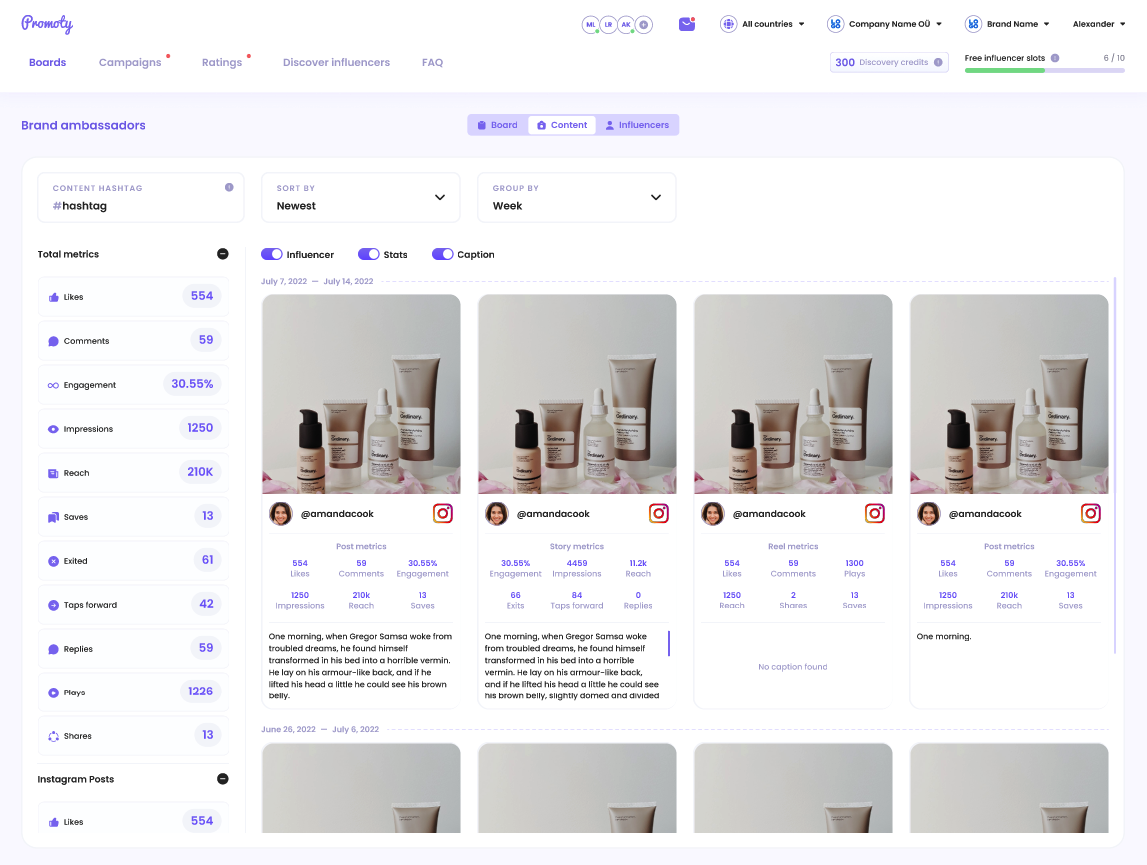Image resolution: width=1147 pixels, height=865 pixels.
Task: Click the Replies bubble icon in Total metrics
Action: coord(53,648)
